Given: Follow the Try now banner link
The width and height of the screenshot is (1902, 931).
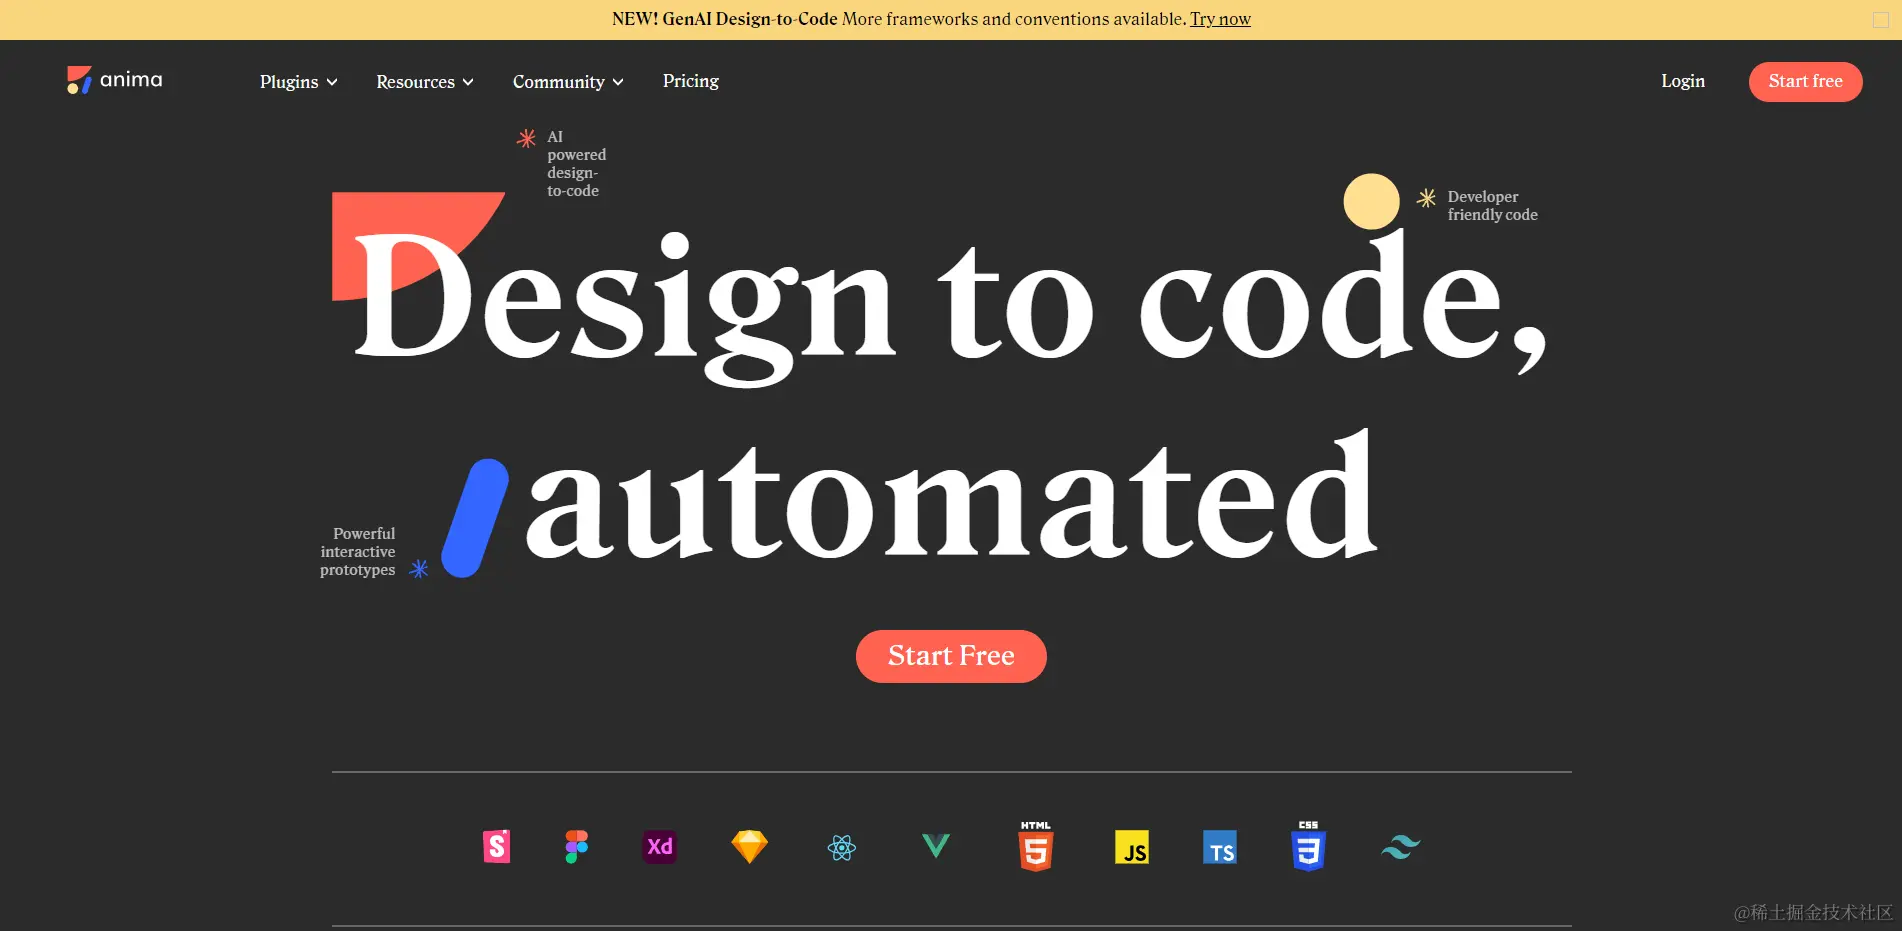Looking at the screenshot, I should coord(1220,19).
